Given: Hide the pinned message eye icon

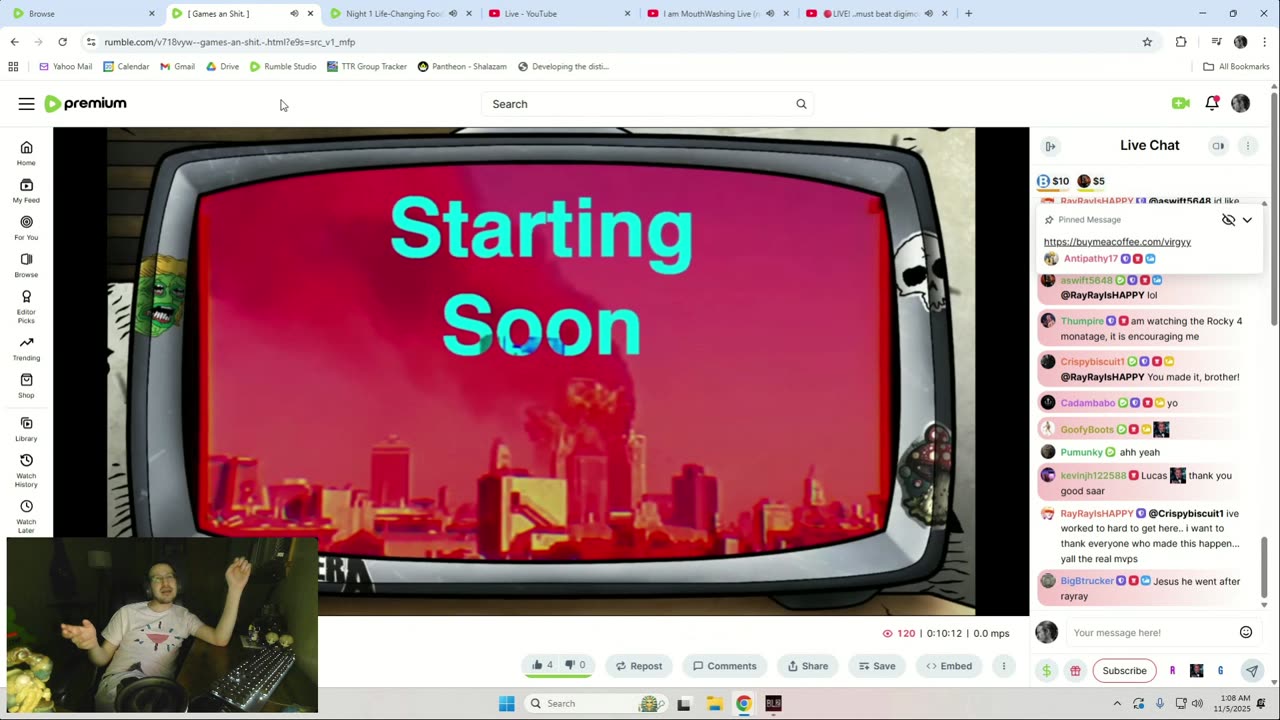Looking at the screenshot, I should (x=1228, y=220).
